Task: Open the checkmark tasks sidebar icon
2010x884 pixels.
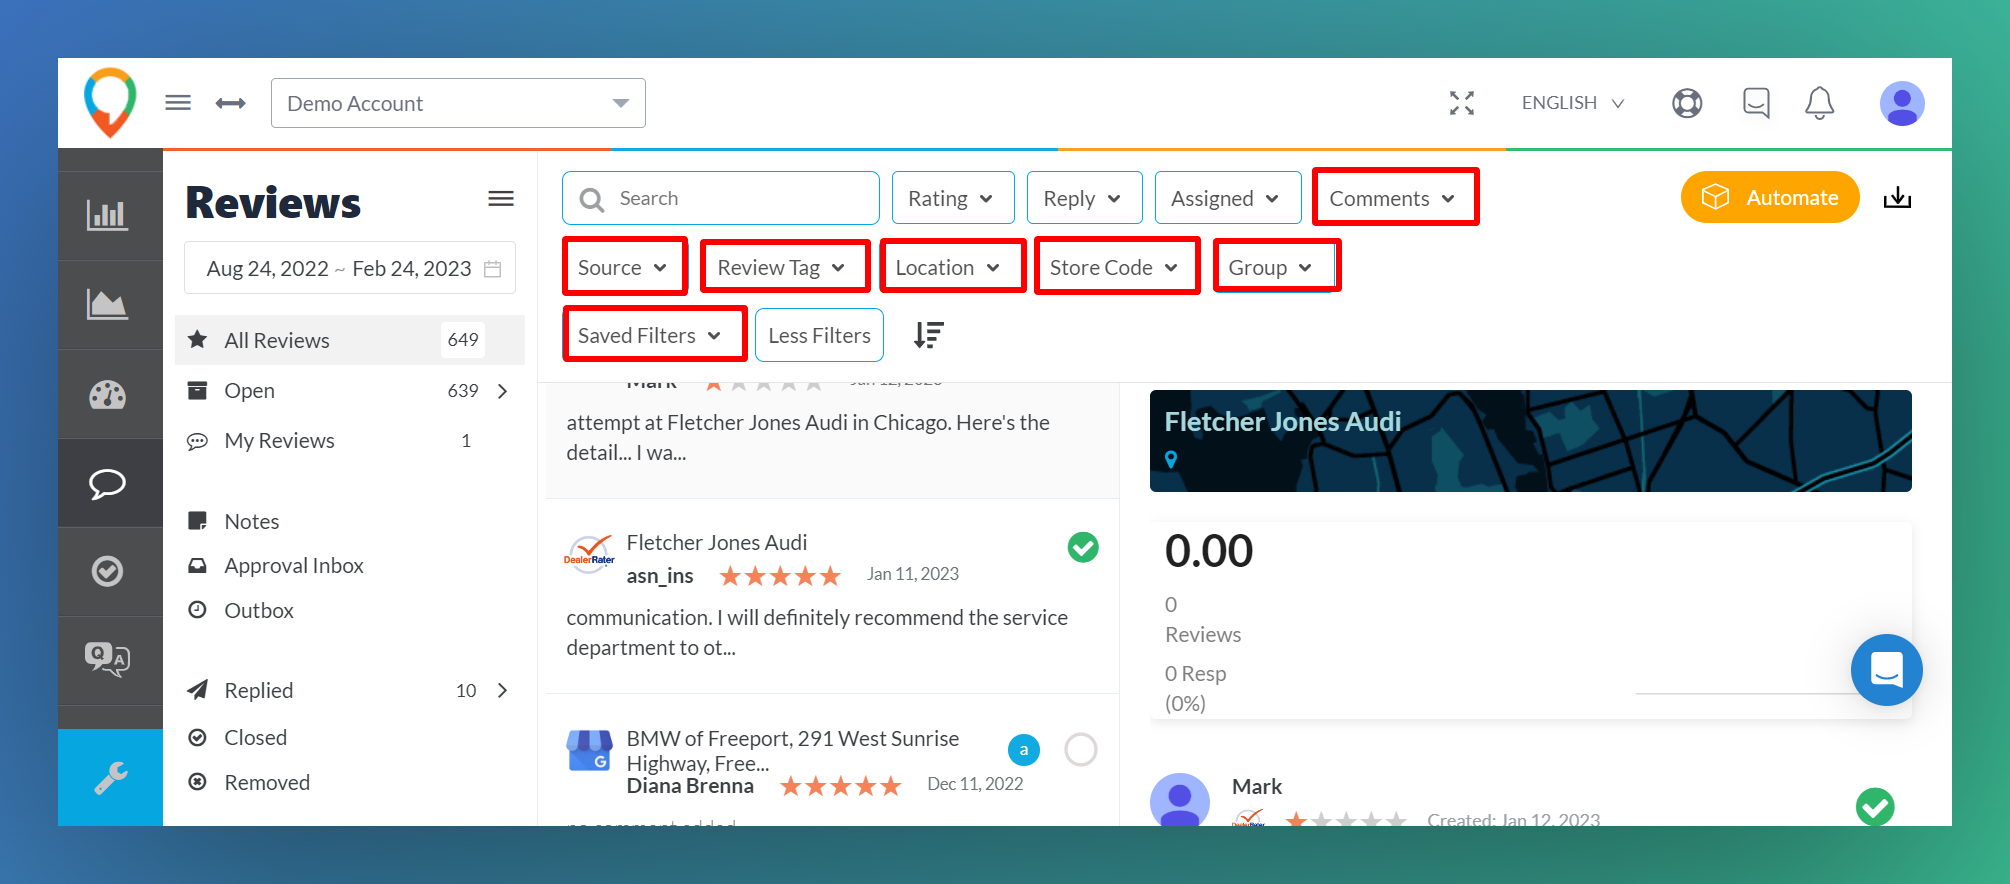Action: pyautogui.click(x=108, y=571)
